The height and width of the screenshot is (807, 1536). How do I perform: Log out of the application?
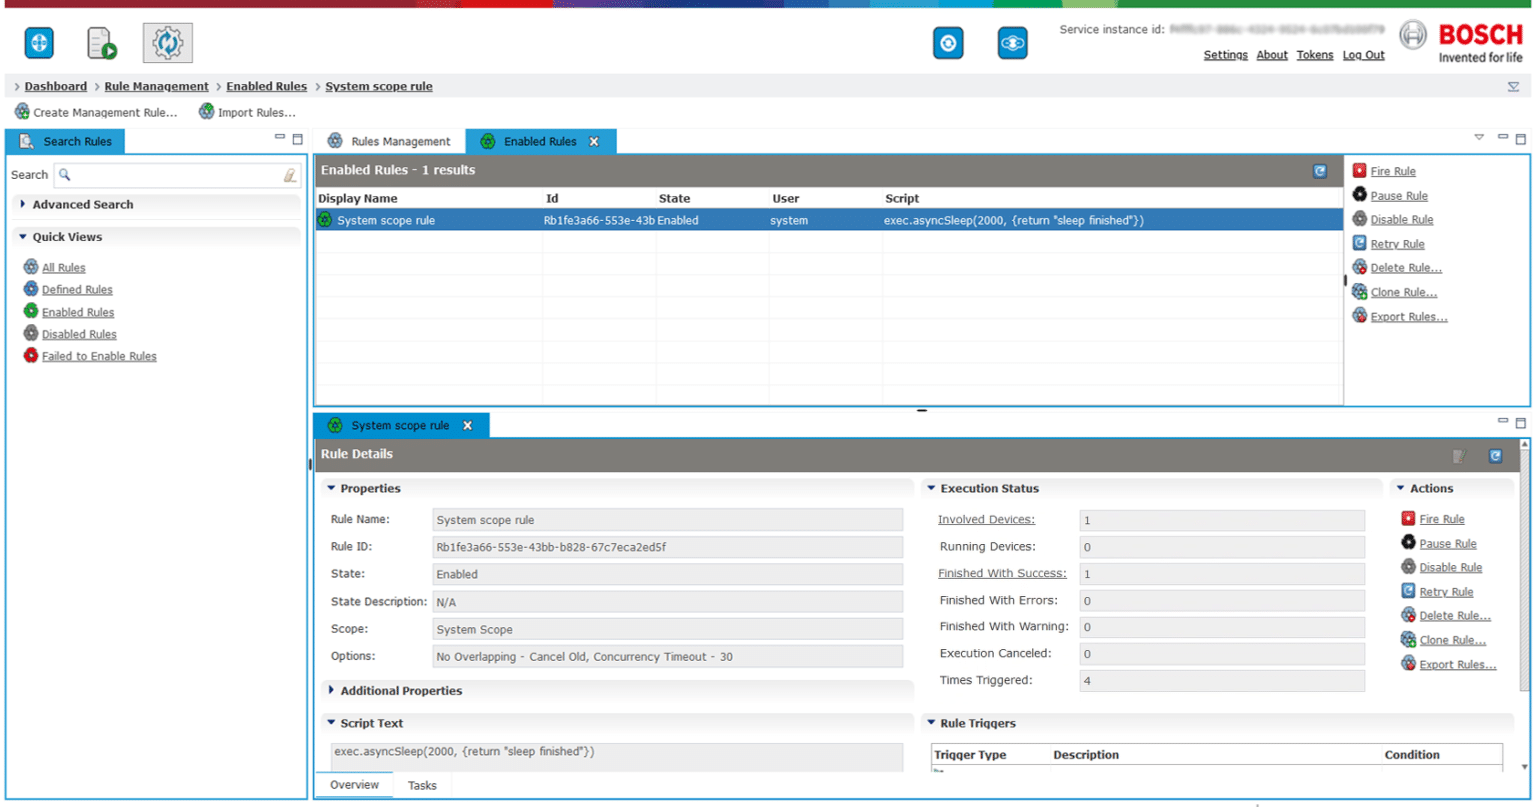click(1363, 55)
